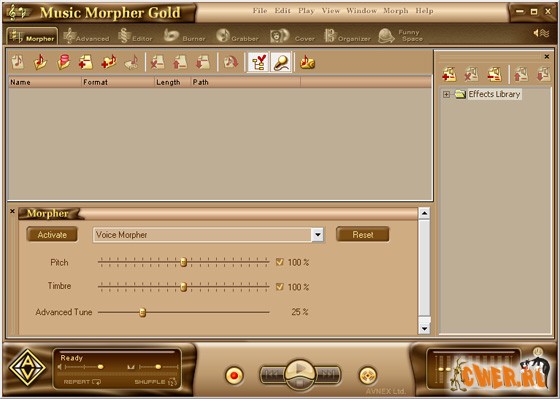The height and width of the screenshot is (399, 560).
Task: Click the music folder with disc icon
Action: coord(308,63)
